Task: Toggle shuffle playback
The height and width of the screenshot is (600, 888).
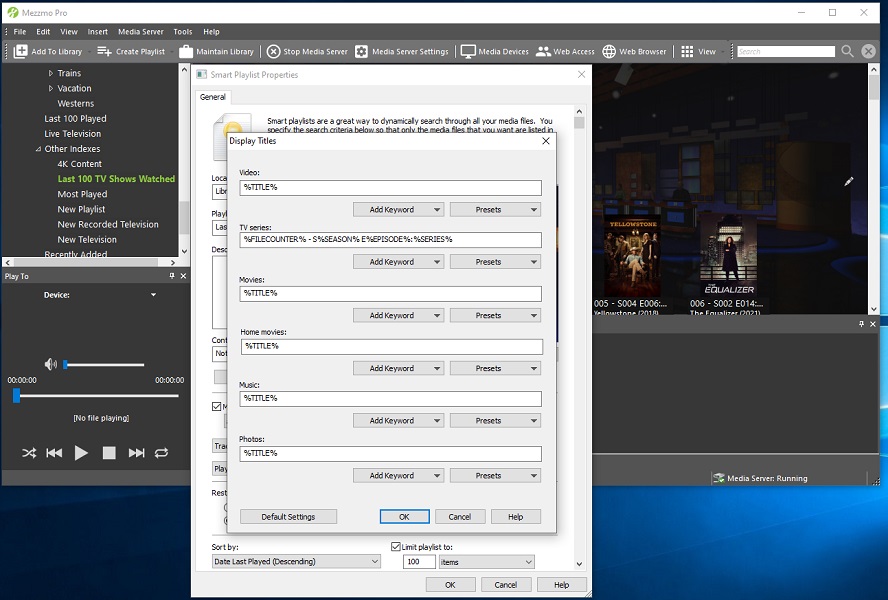Action: click(29, 453)
